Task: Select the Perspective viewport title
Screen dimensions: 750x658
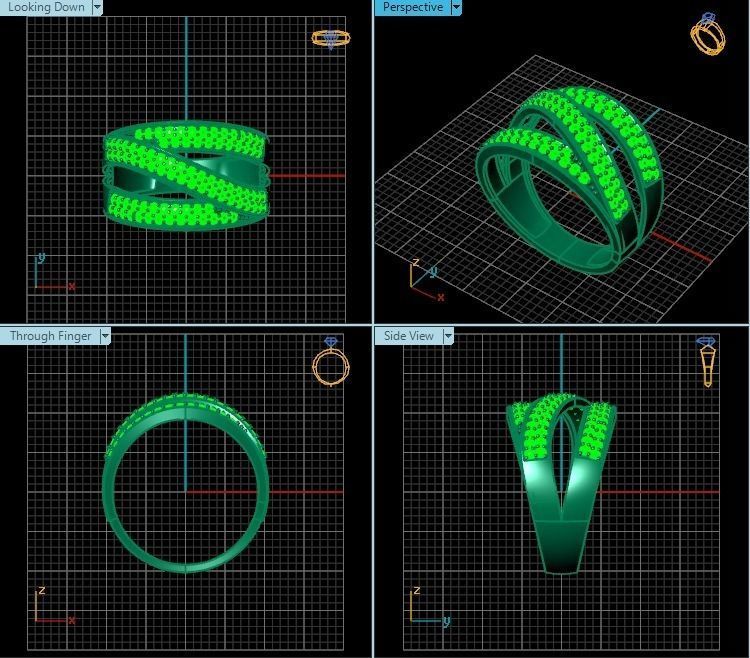Action: (413, 7)
